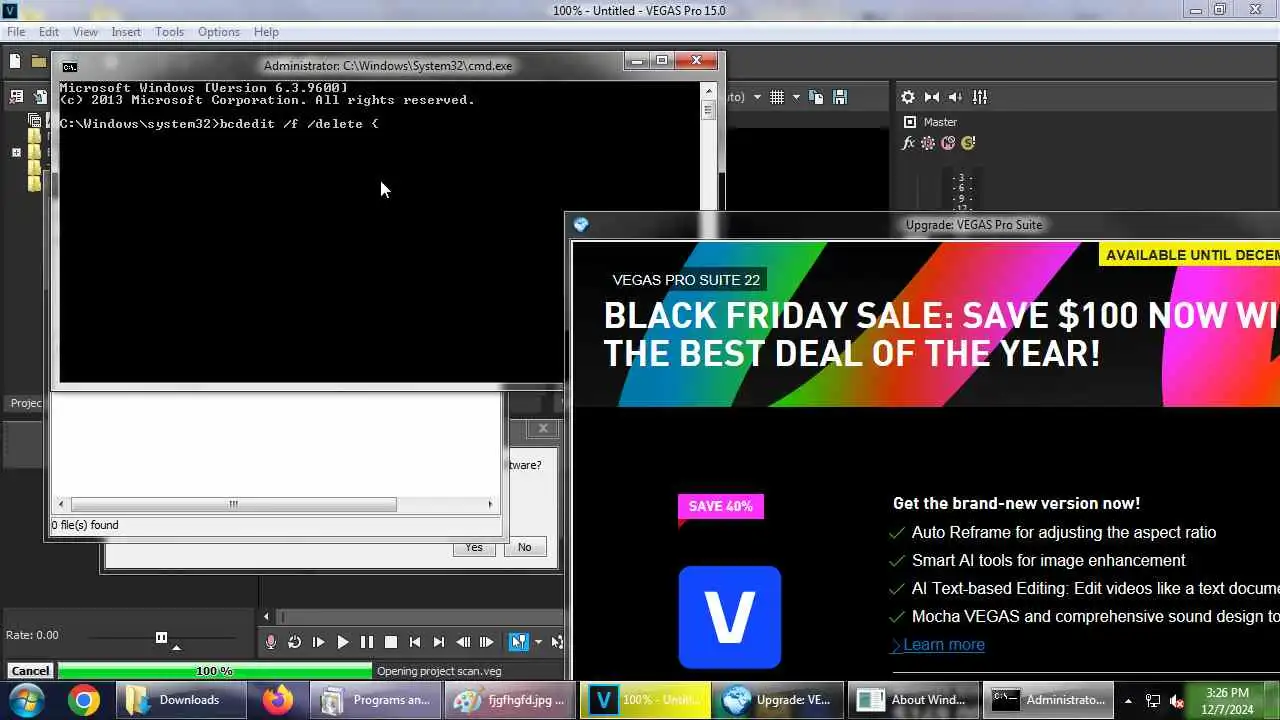The width and height of the screenshot is (1280, 720).
Task: Select the Normal Edit tool
Action: 518,642
